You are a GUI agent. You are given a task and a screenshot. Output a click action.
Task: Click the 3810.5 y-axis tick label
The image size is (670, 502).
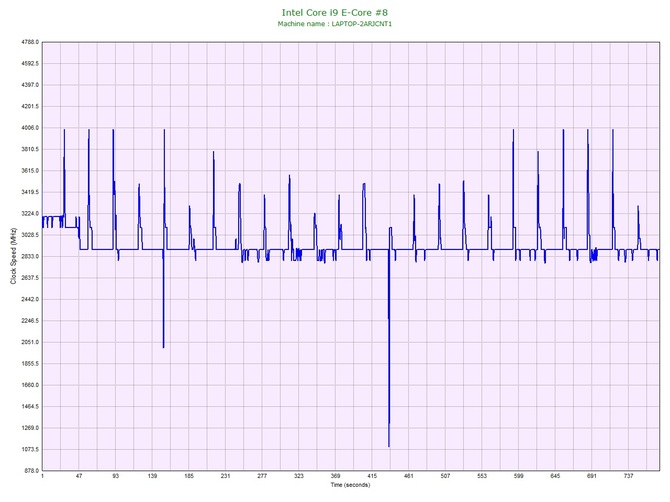[30, 150]
